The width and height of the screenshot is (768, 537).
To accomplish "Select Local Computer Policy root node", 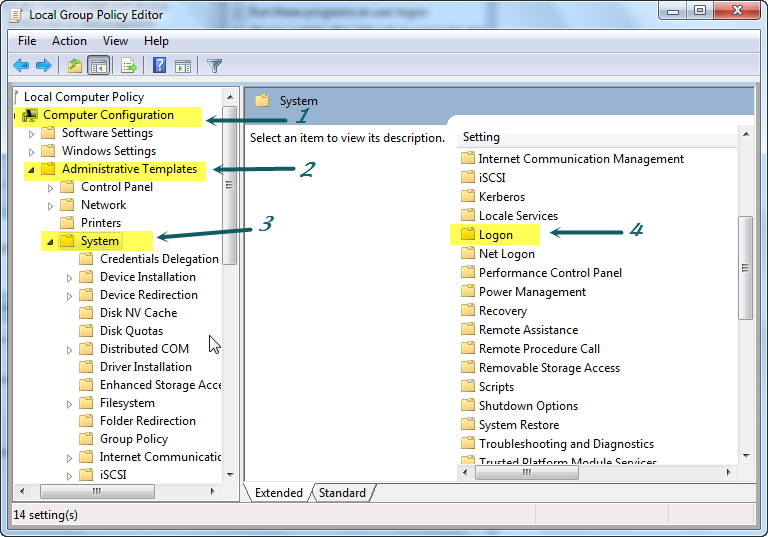I will click(84, 97).
